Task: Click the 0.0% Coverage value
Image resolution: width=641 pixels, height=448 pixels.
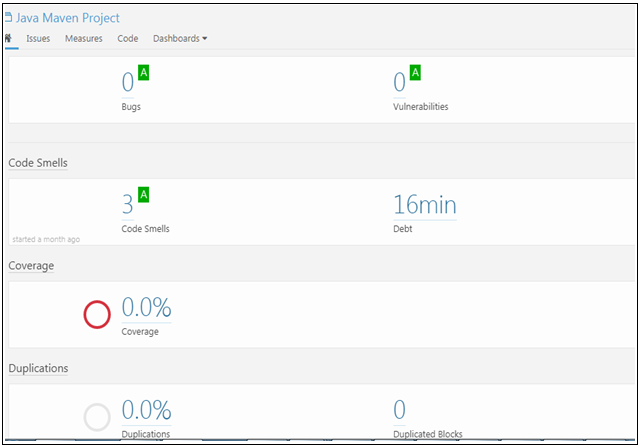Action: coord(146,308)
